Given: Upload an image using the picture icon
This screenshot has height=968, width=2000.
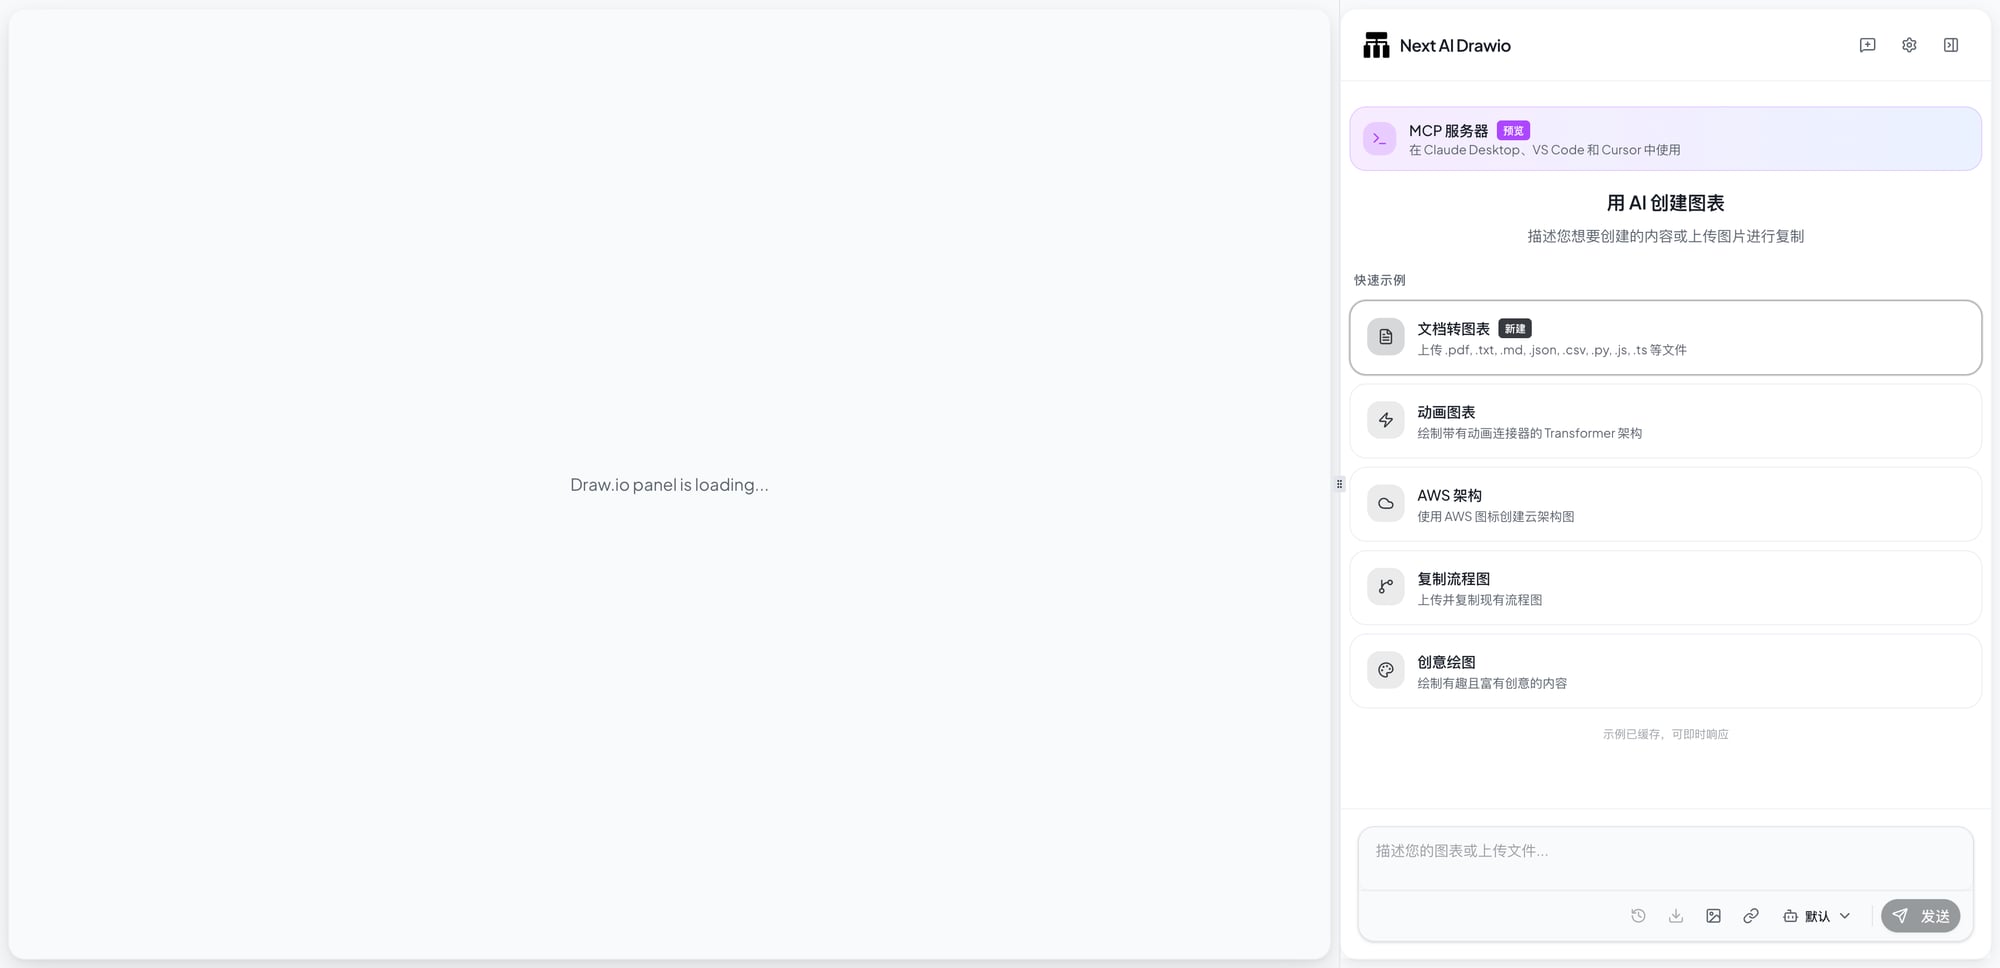Looking at the screenshot, I should click(1713, 915).
